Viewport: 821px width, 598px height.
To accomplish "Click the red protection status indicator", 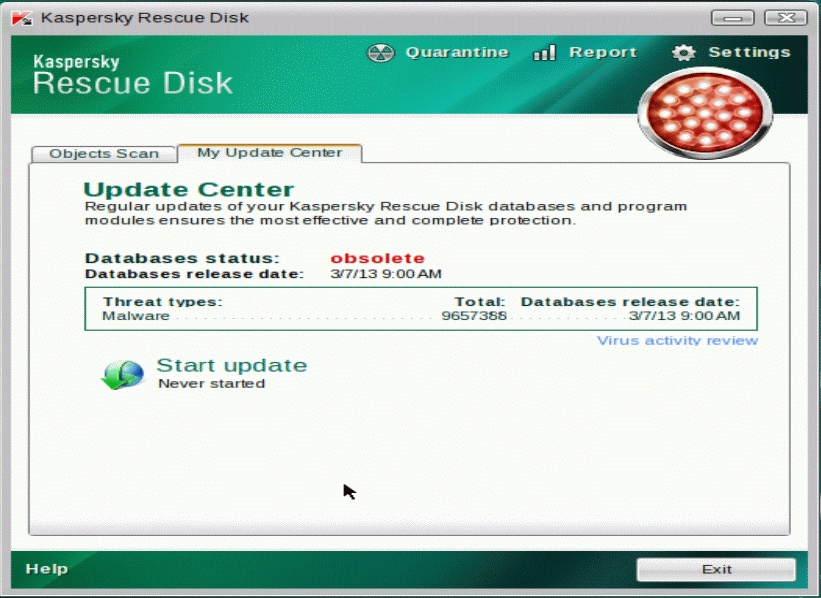I will tap(705, 114).
